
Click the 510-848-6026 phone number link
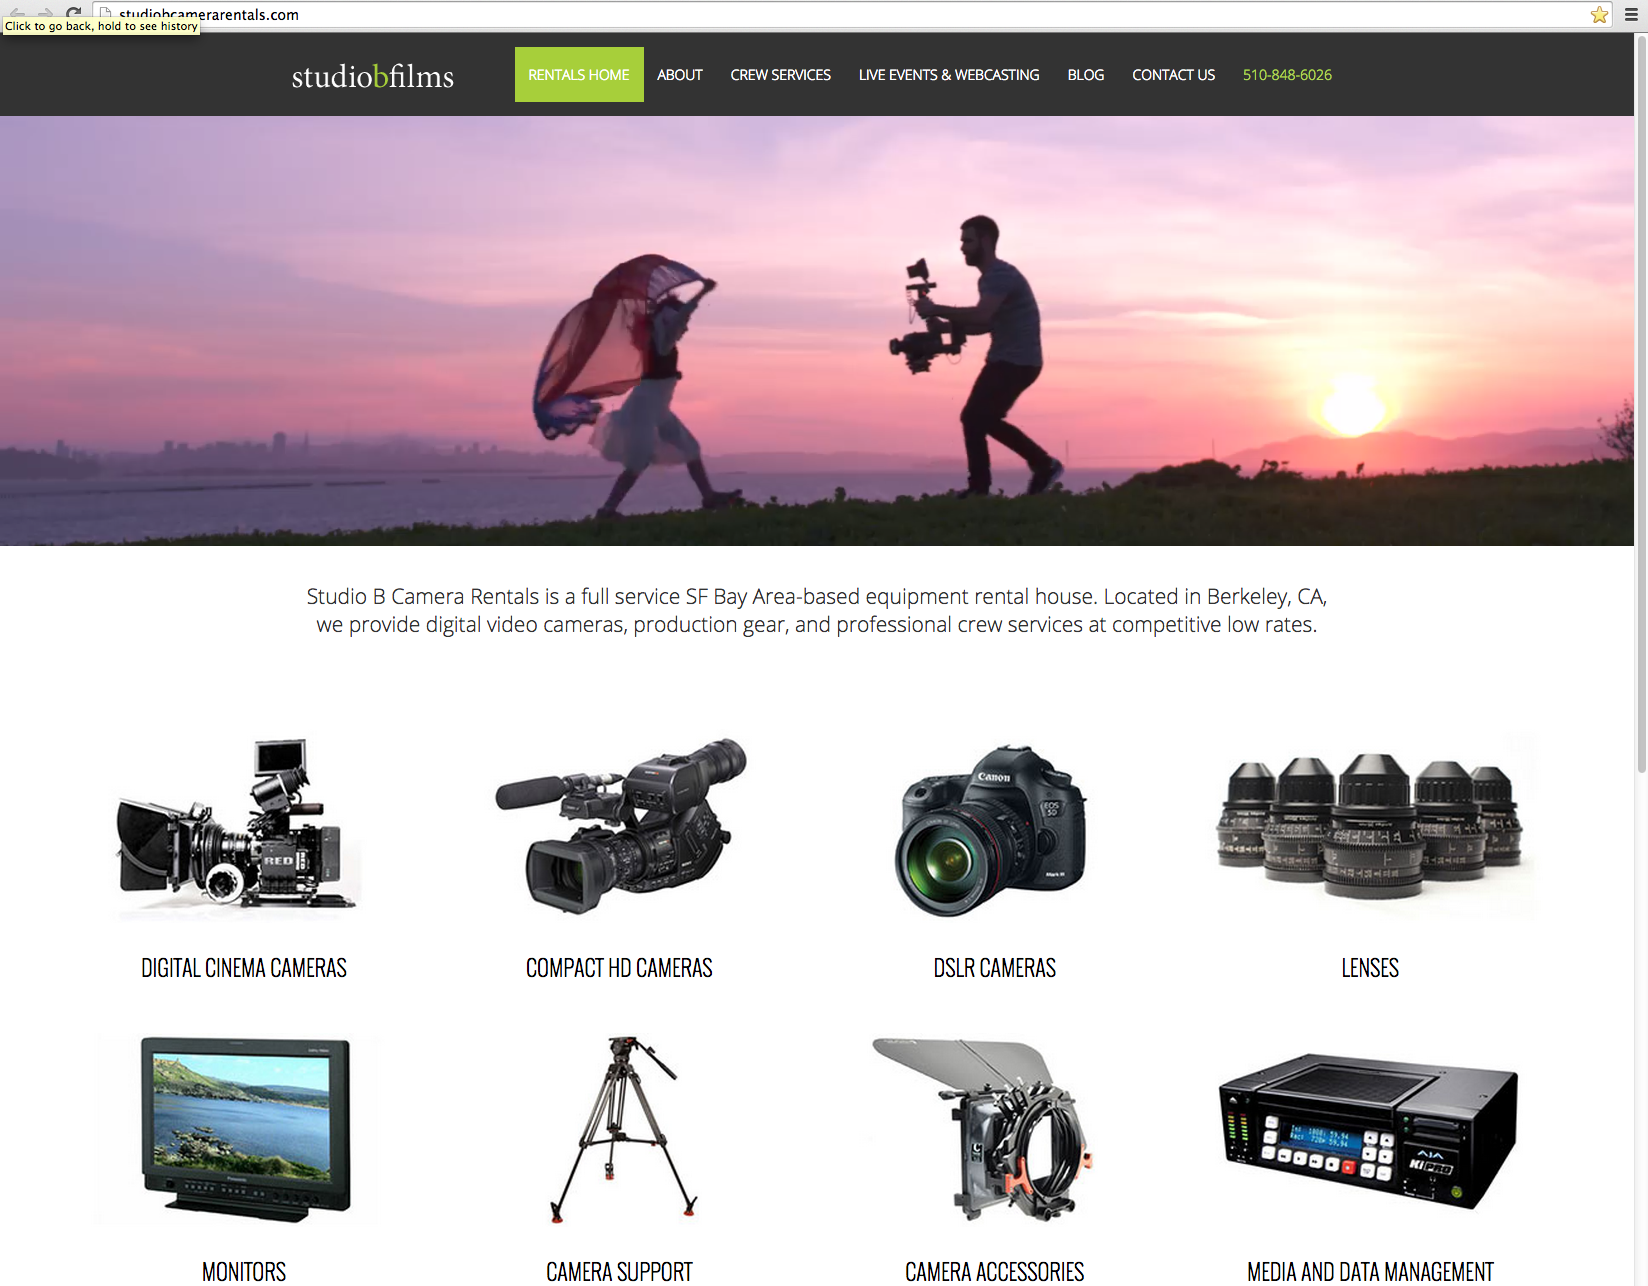click(1287, 75)
